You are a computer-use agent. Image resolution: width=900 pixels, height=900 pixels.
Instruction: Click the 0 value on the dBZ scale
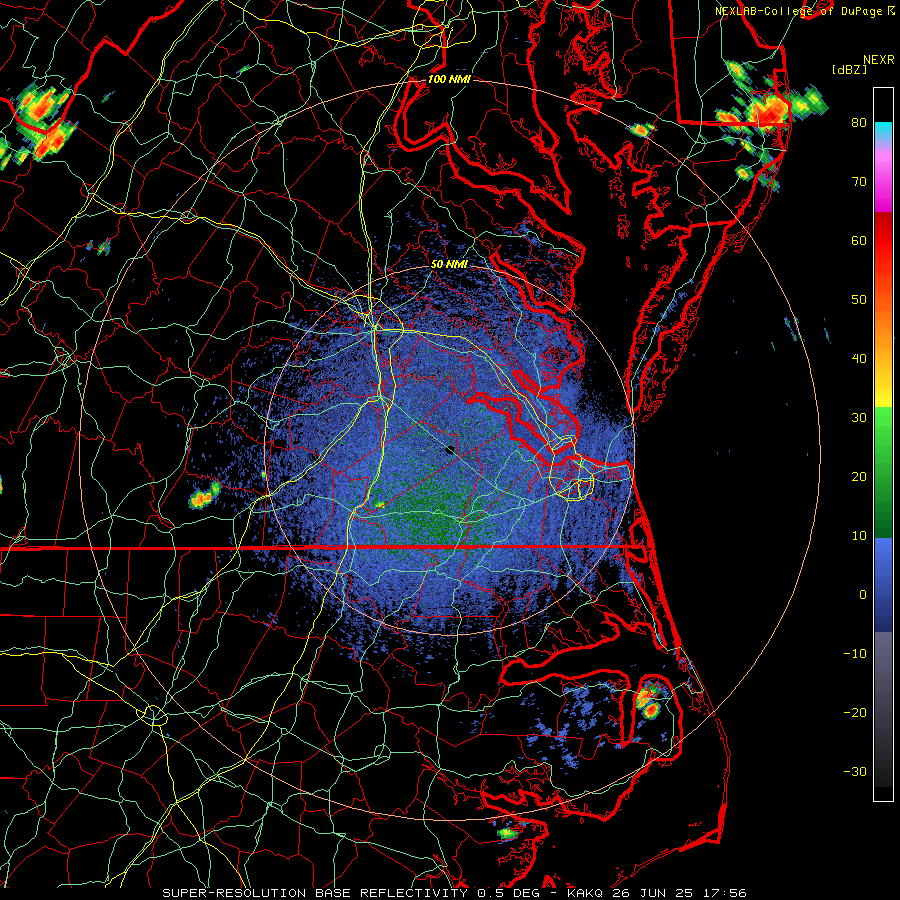click(863, 595)
